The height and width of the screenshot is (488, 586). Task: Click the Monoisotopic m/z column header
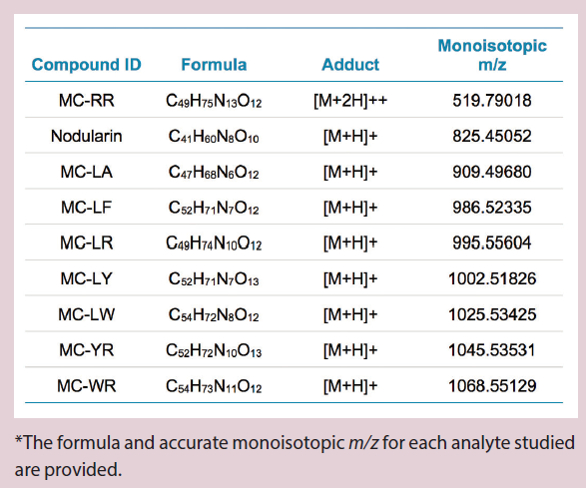[x=492, y=55]
